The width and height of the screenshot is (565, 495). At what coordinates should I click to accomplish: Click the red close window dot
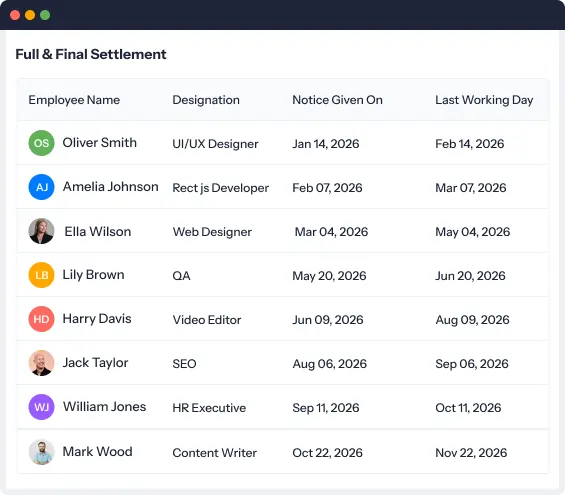[x=15, y=15]
